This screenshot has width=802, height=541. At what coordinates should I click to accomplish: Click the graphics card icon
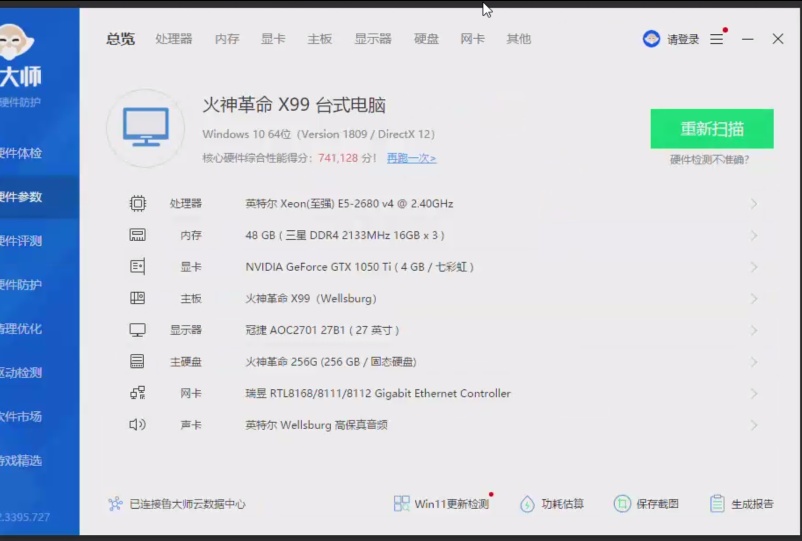[137, 267]
